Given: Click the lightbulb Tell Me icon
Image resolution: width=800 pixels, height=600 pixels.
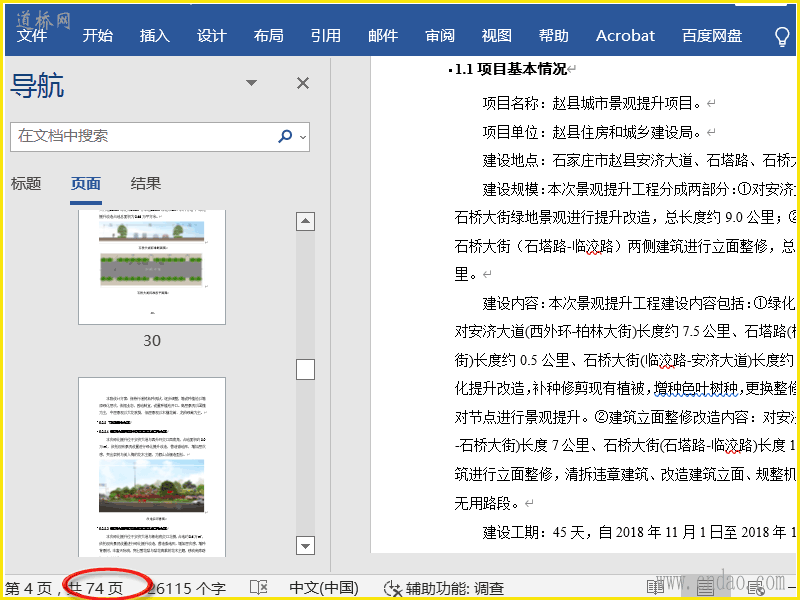Looking at the screenshot, I should [782, 36].
